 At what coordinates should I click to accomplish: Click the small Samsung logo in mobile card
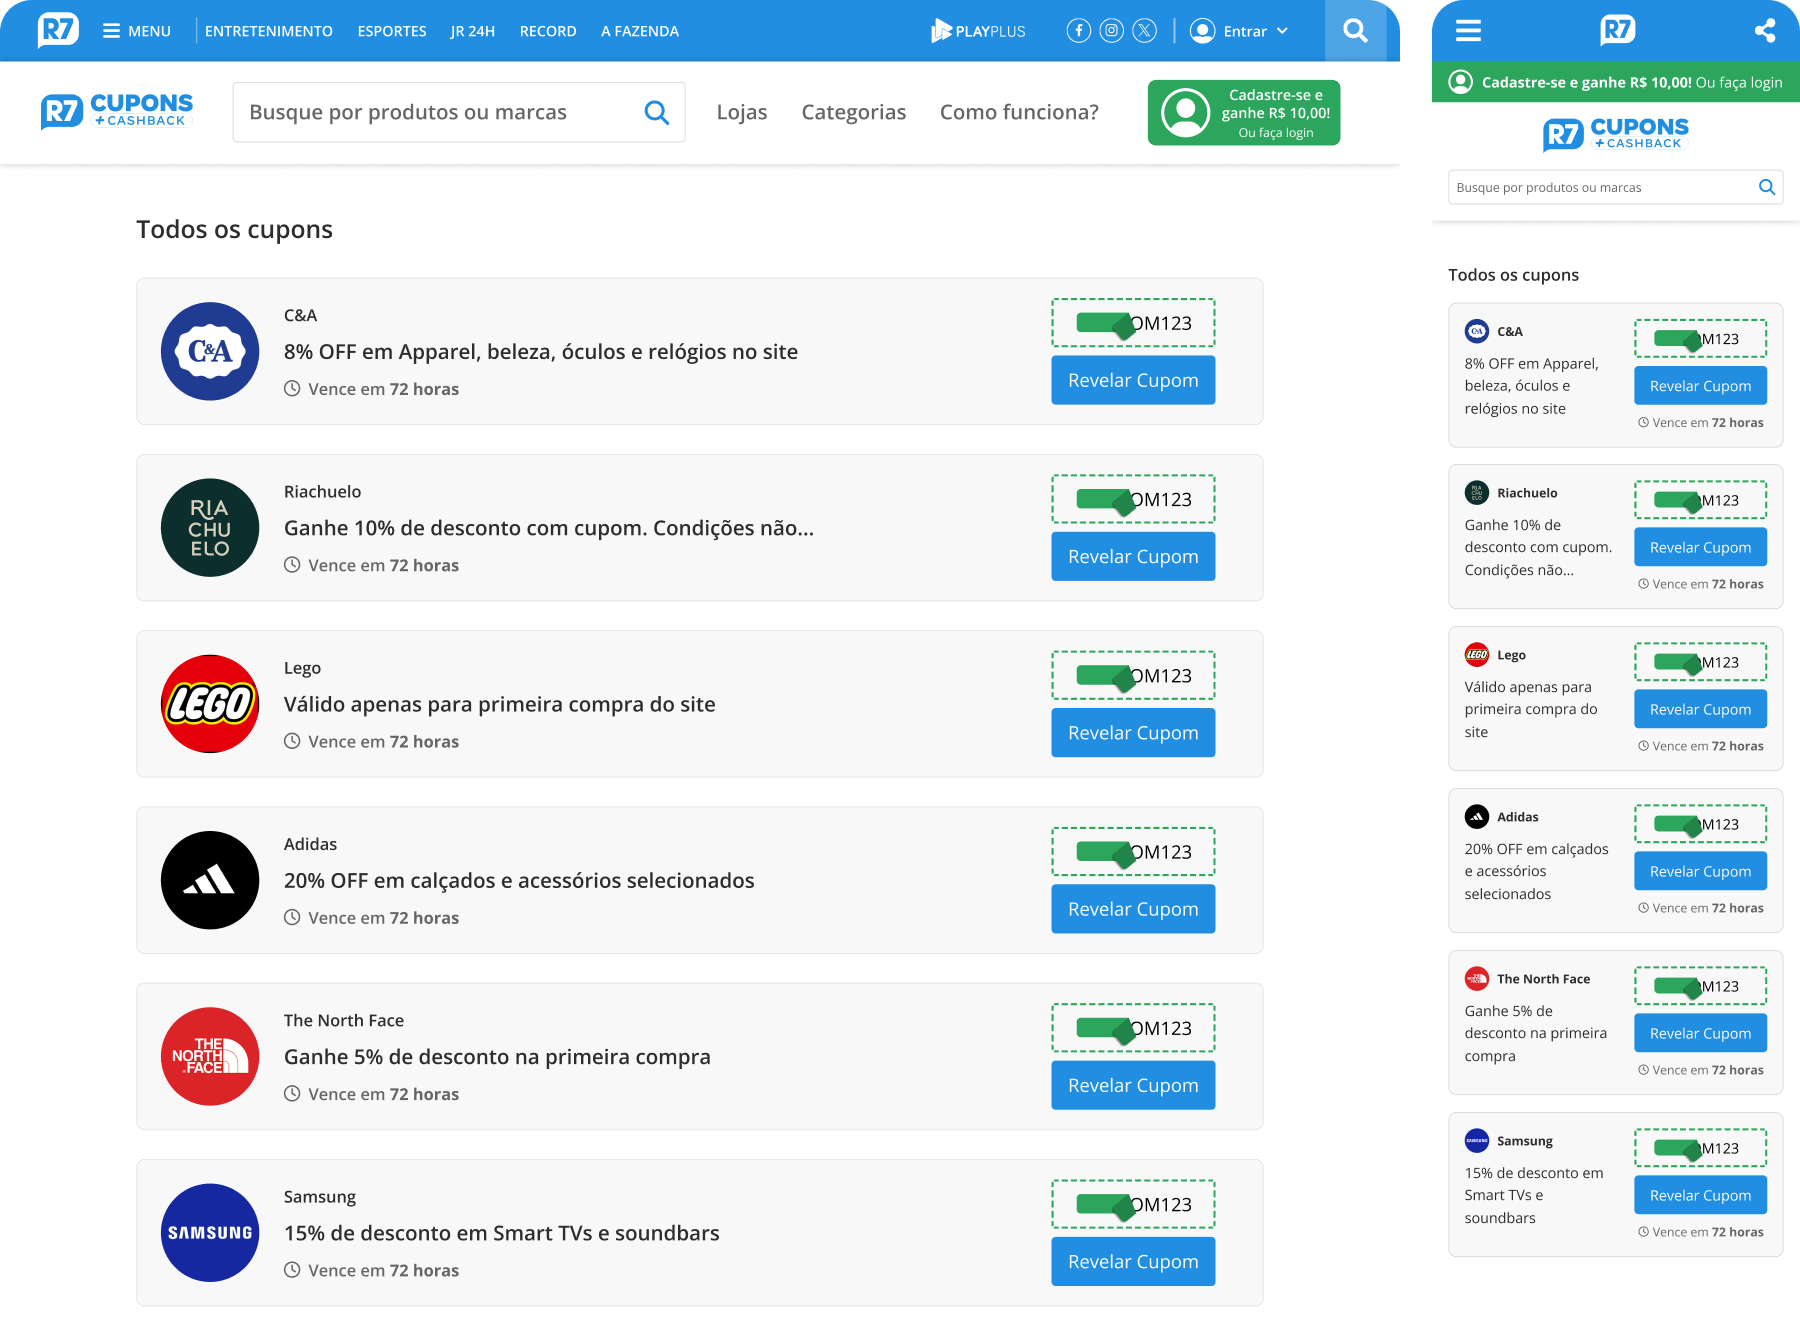tap(1477, 1141)
